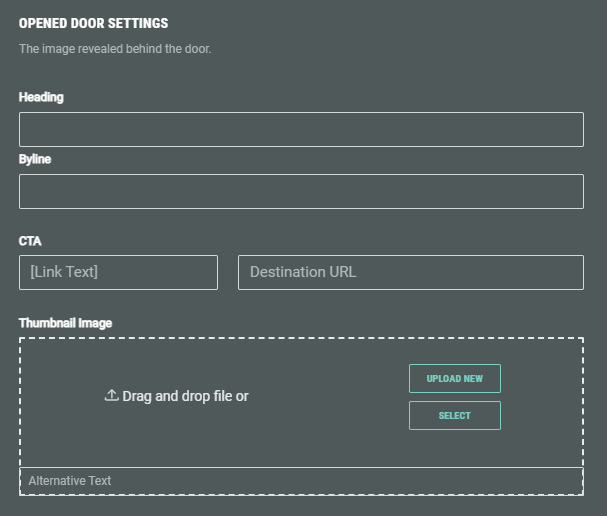The height and width of the screenshot is (516, 607).
Task: Click the Opened Door Settings title
Action: [93, 23]
